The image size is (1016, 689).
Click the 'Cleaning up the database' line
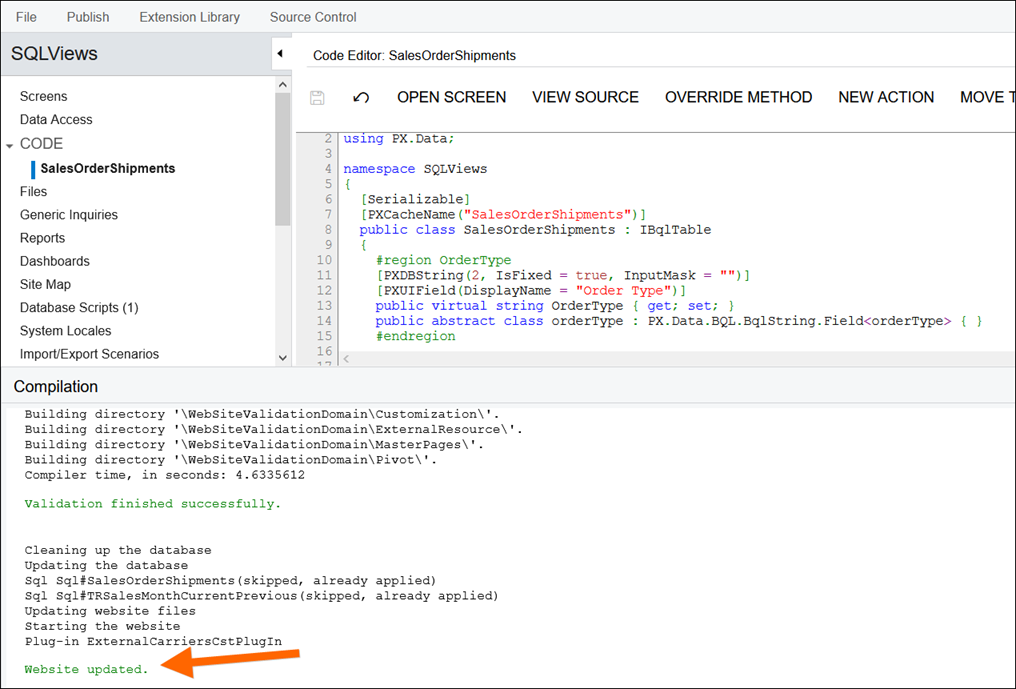[118, 550]
